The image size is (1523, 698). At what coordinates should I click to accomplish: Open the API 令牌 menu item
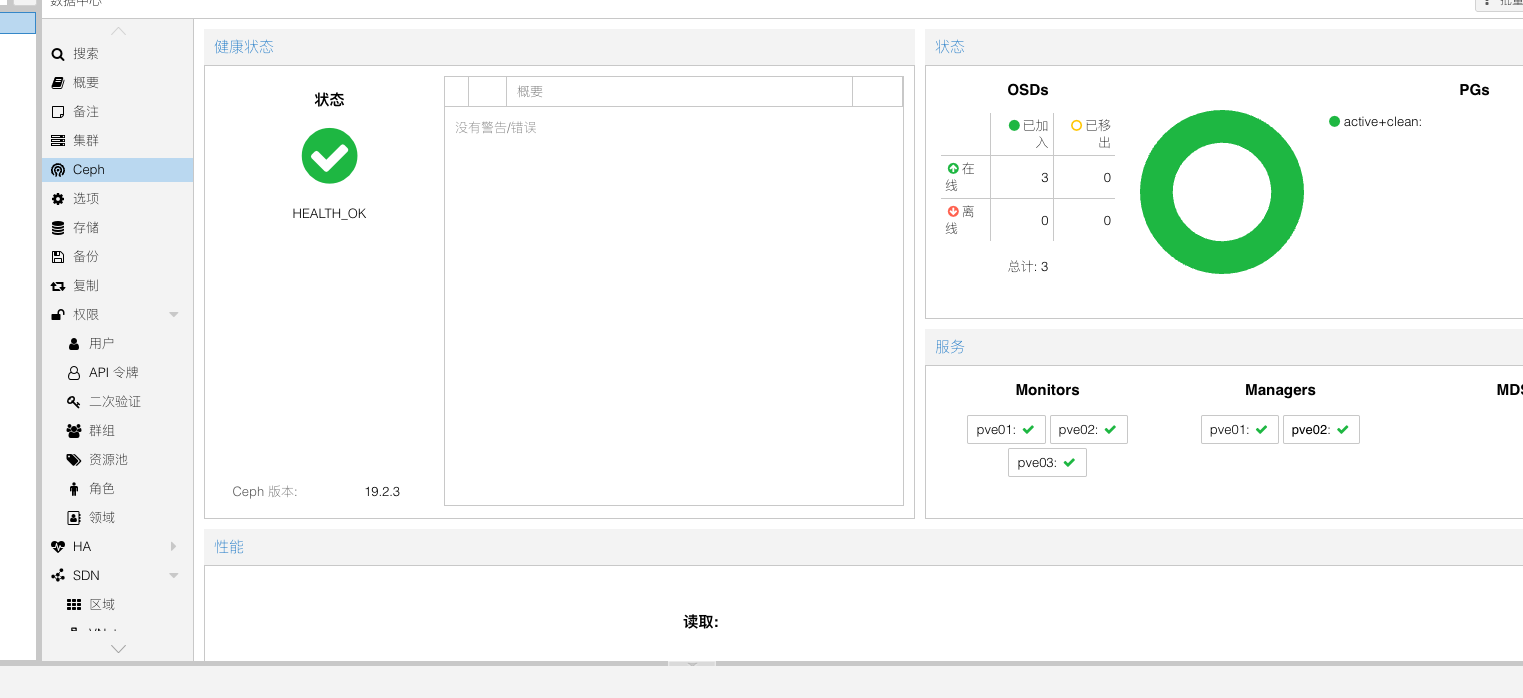(113, 373)
